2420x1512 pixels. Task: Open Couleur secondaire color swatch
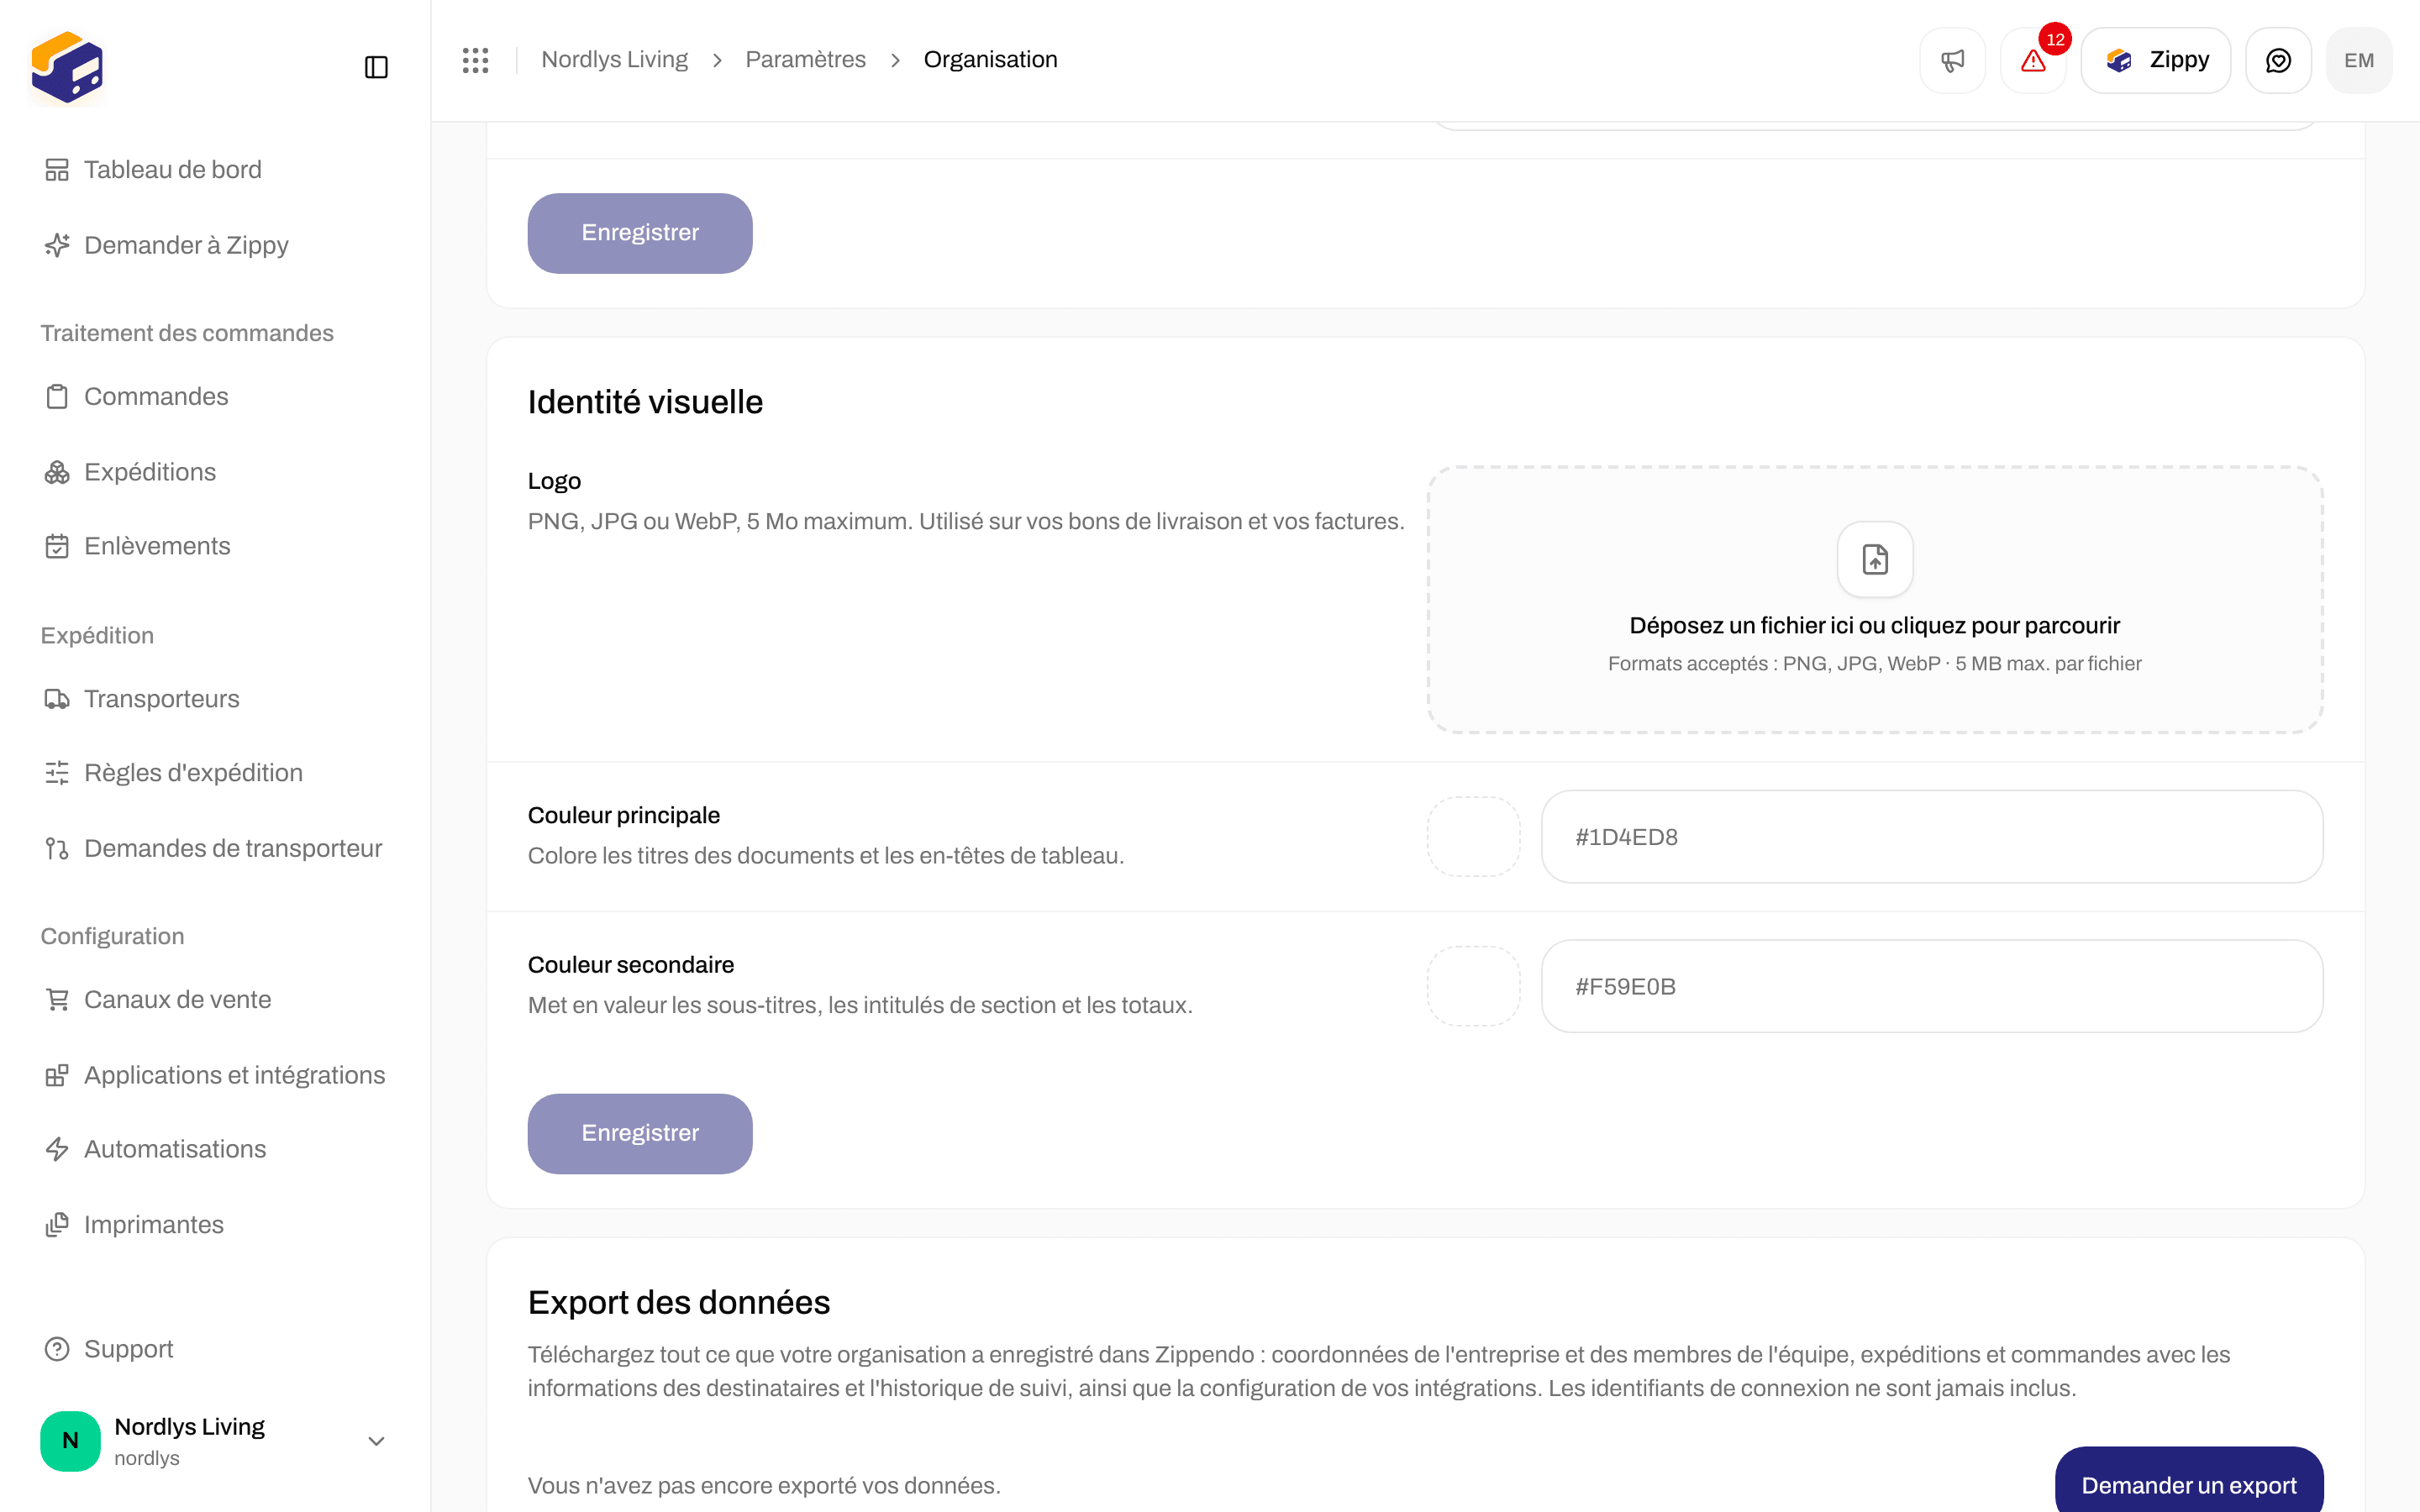1473,986
